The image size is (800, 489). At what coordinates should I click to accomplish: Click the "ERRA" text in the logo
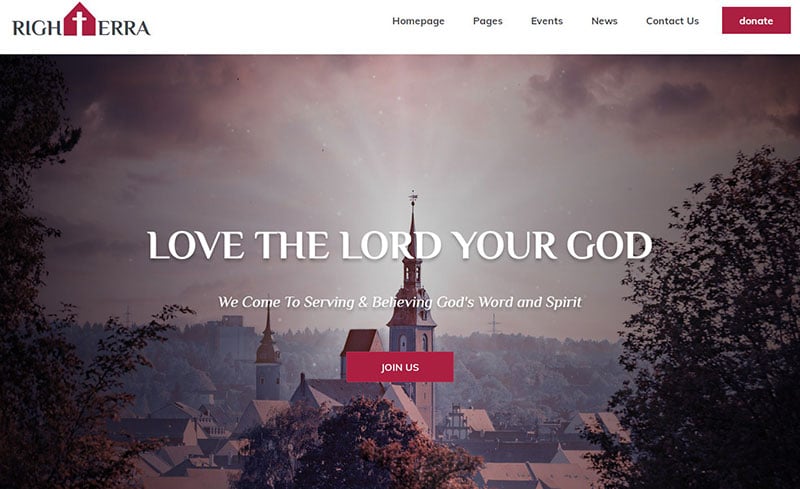[x=123, y=28]
